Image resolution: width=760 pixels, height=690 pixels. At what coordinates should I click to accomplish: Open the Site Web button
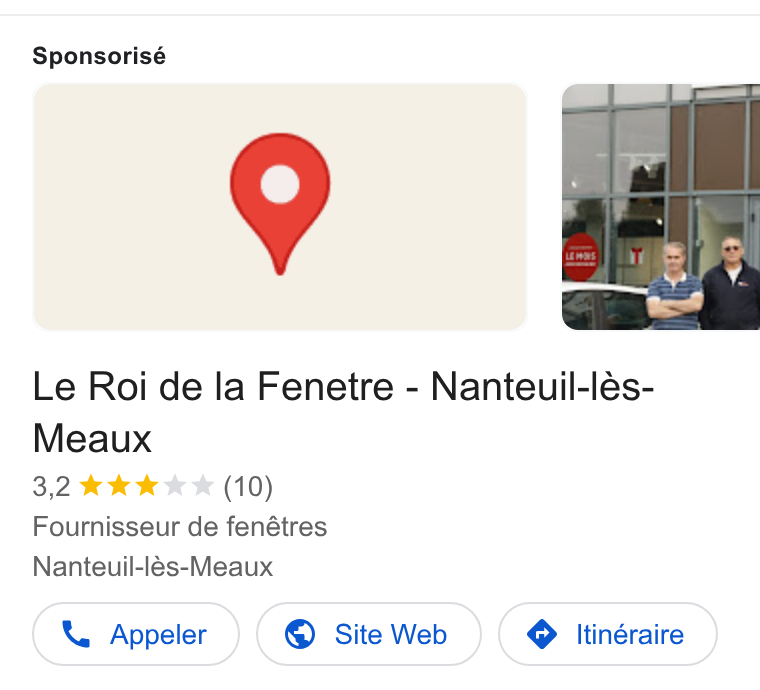pyautogui.click(x=369, y=634)
